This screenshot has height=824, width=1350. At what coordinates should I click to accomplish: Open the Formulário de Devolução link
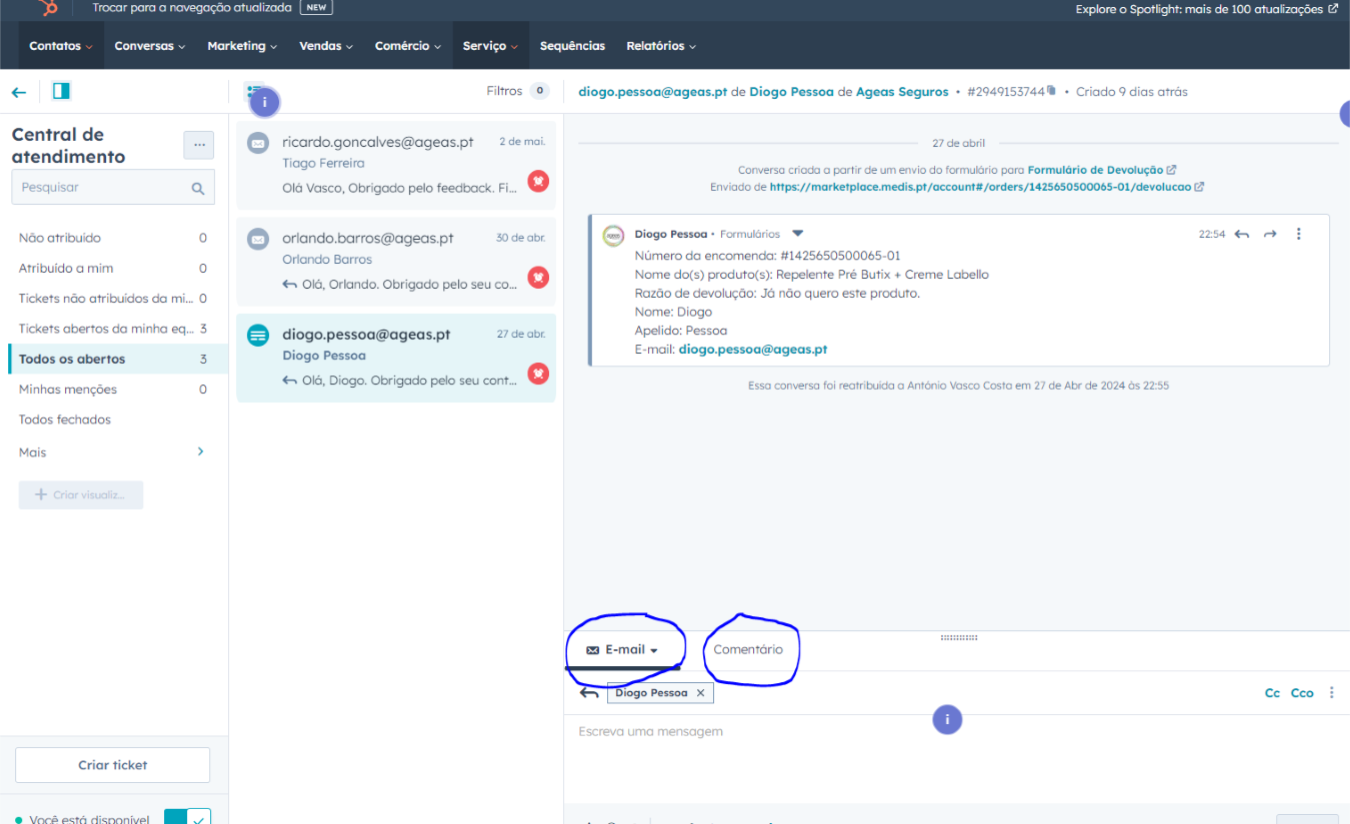(x=1095, y=170)
